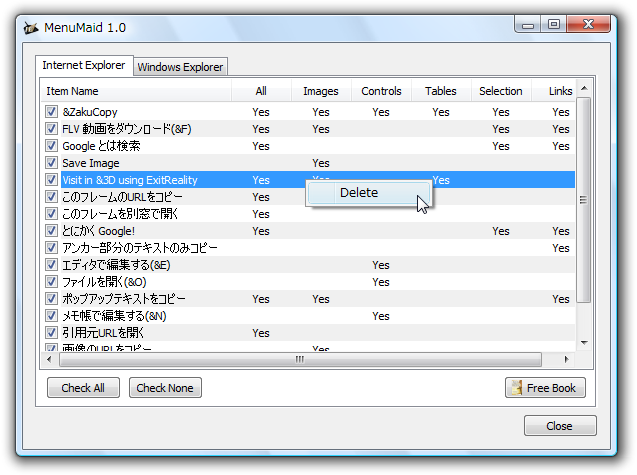Viewport: 637px width, 475px height.
Task: Toggle the このフレームのURLをコピー checkbox
Action: (51, 197)
